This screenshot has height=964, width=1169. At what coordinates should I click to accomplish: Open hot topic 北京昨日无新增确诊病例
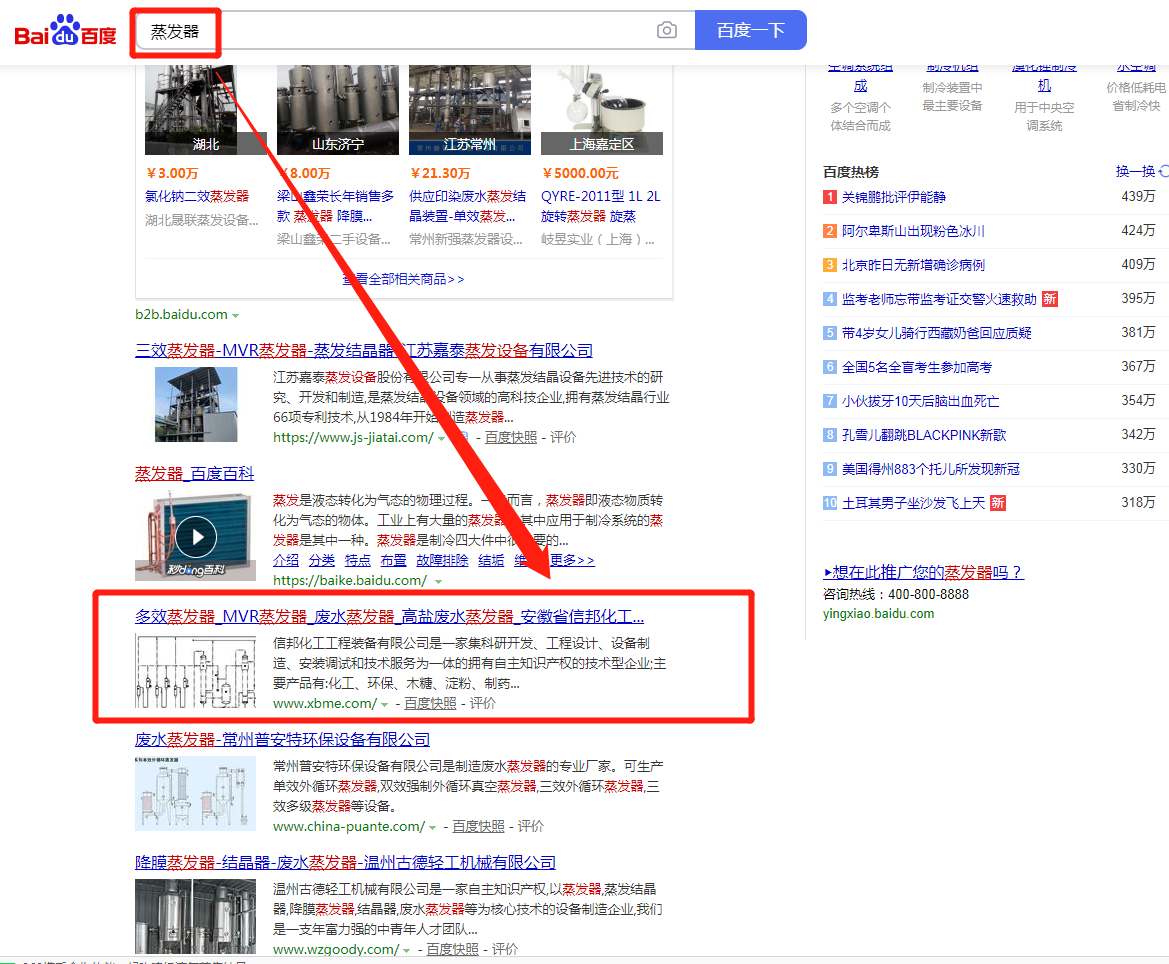pos(913,265)
